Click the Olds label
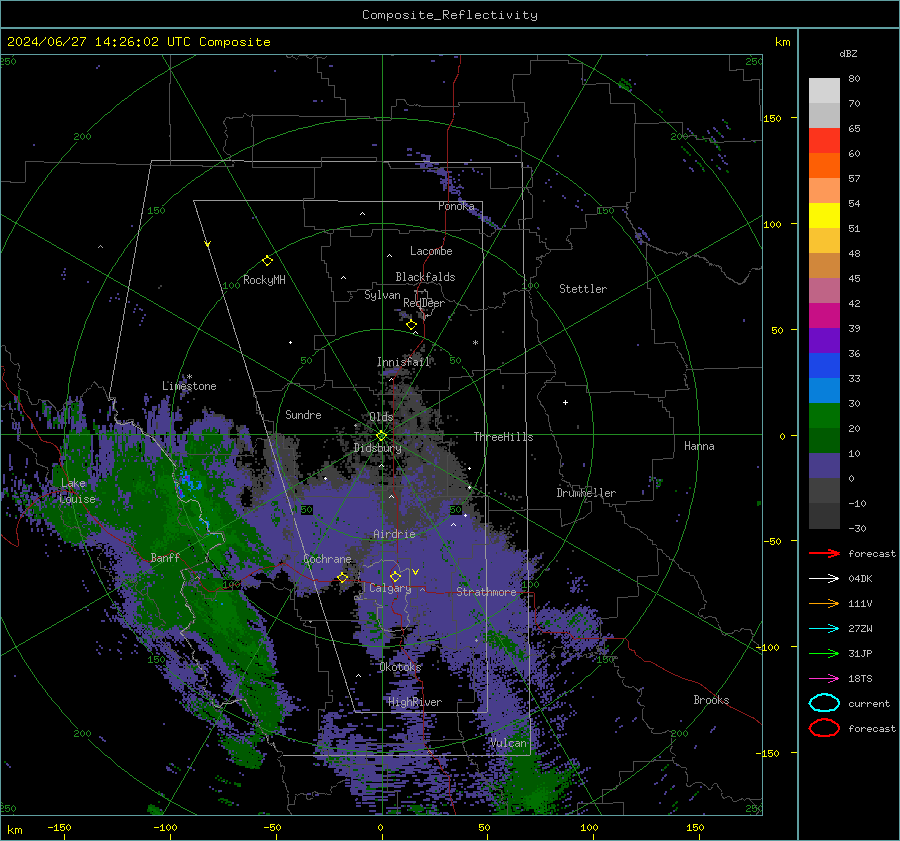900x841 pixels. coord(381,417)
